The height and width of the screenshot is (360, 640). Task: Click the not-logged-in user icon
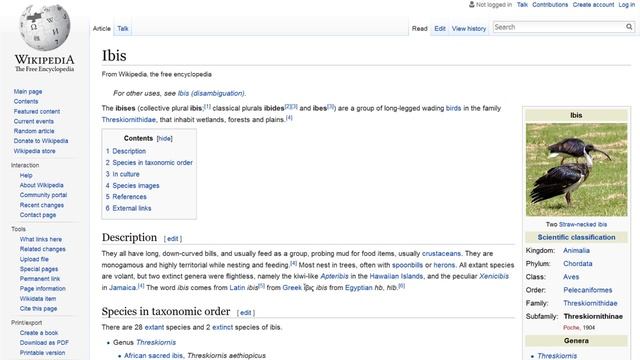471,4
